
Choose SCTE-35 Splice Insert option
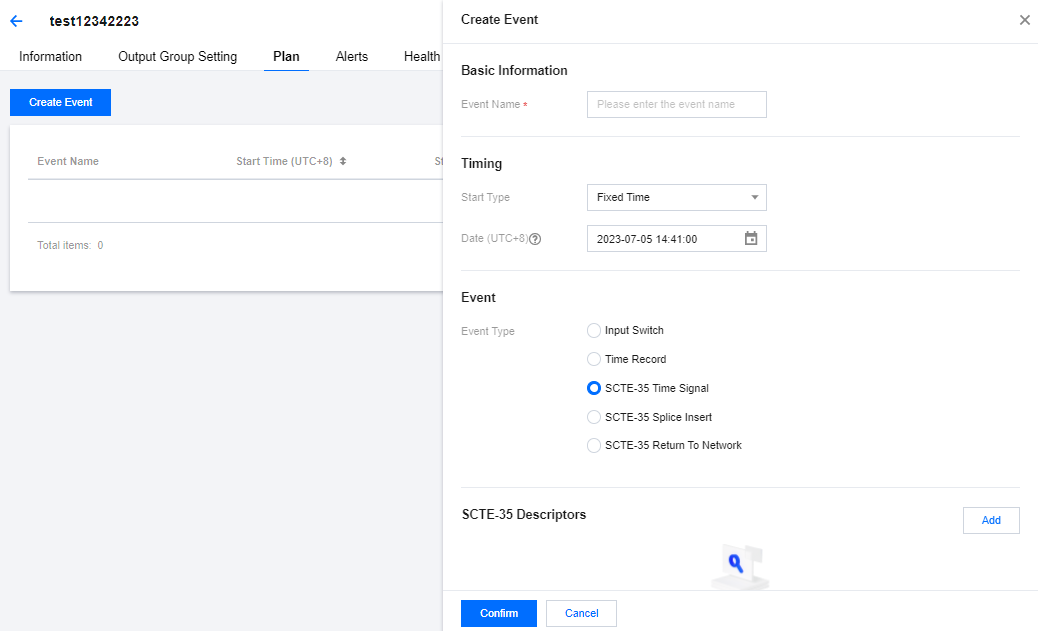[x=594, y=417]
